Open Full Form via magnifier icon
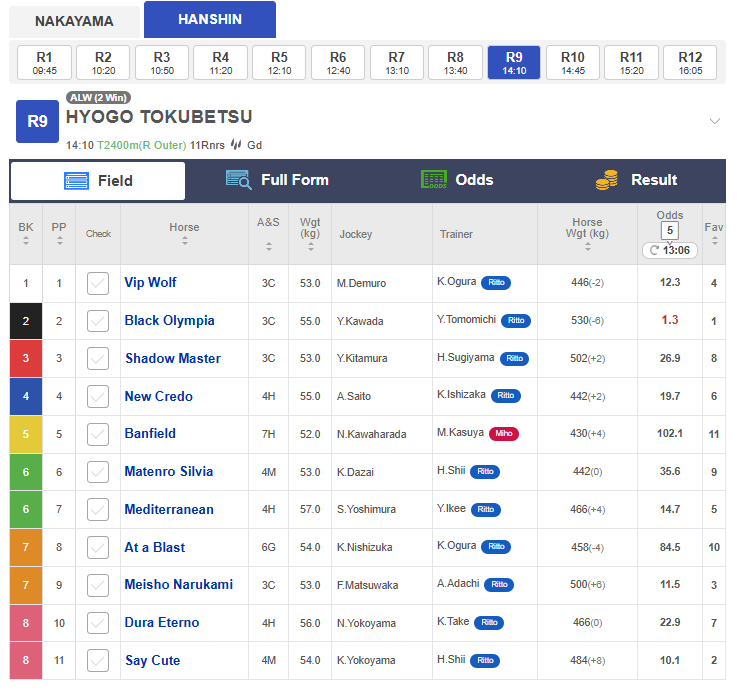Viewport: 737px width, 690px height. point(239,180)
